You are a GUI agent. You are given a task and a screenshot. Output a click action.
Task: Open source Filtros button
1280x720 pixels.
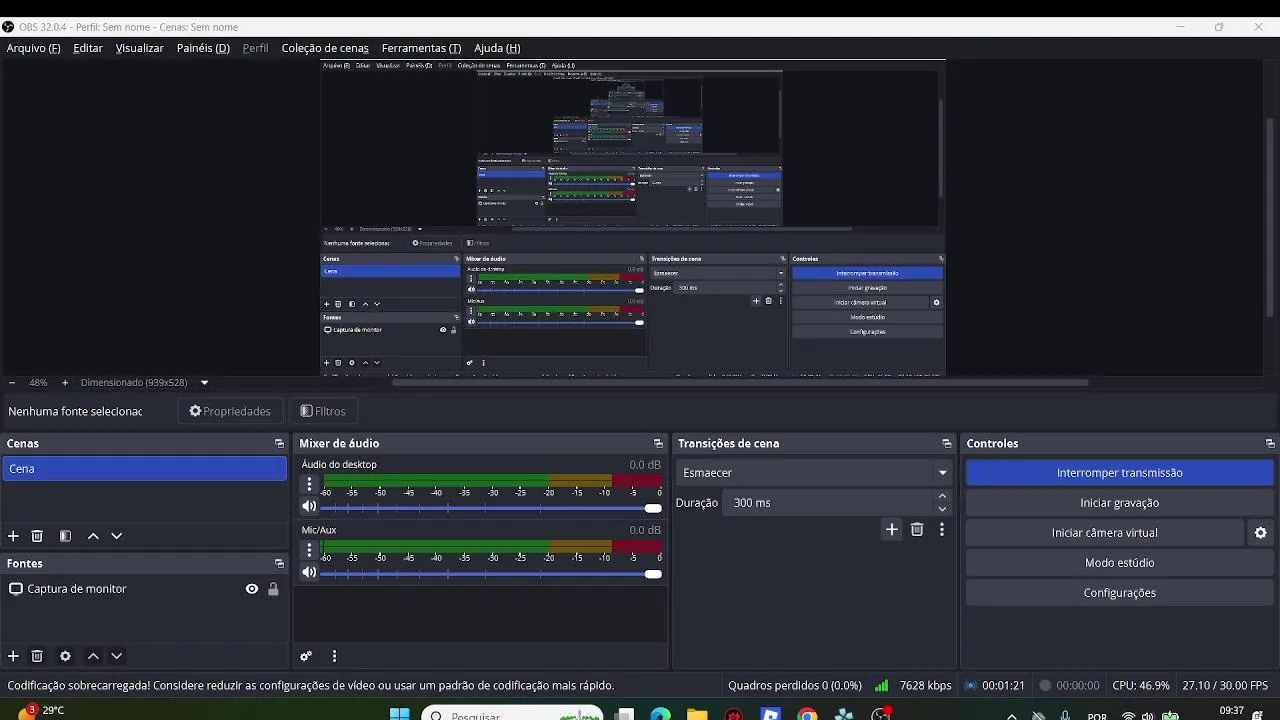click(x=323, y=411)
